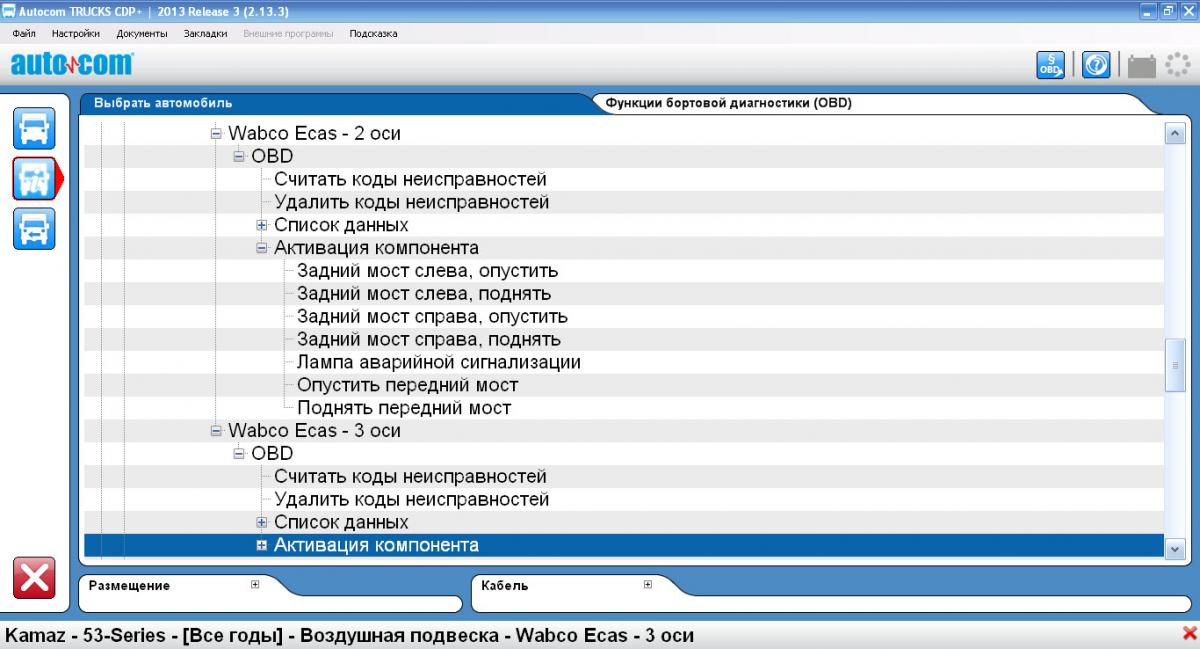This screenshot has width=1200, height=649.
Task: Open the Внешние программы menu
Action: coord(288,33)
